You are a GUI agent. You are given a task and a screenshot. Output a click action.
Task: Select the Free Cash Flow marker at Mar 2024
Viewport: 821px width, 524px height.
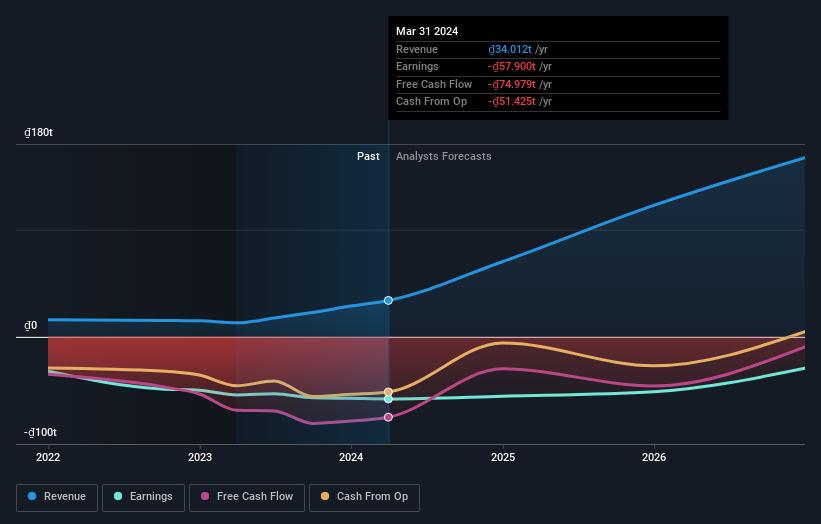click(x=388, y=417)
